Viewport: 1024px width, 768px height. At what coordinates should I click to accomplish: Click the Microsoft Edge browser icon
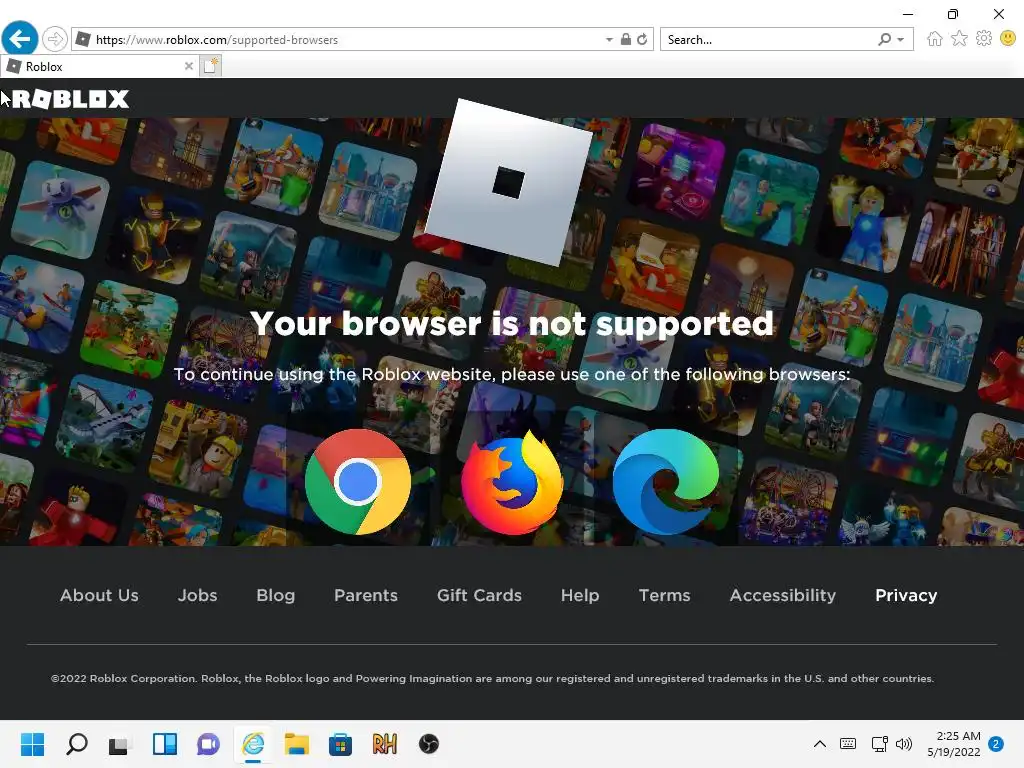665,482
